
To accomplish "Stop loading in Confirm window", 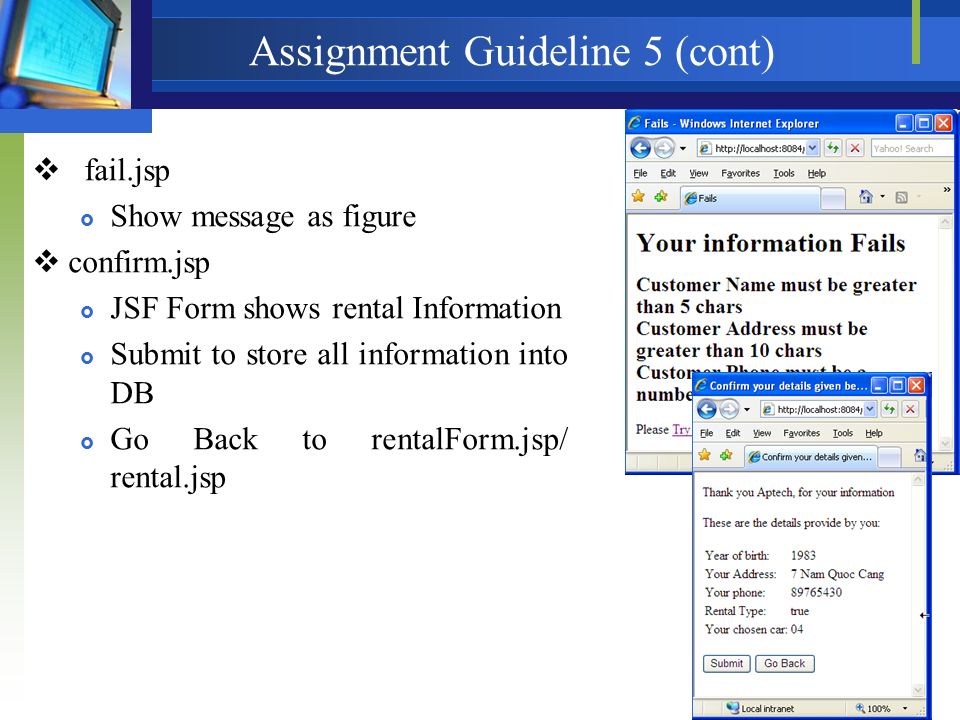I will (910, 409).
